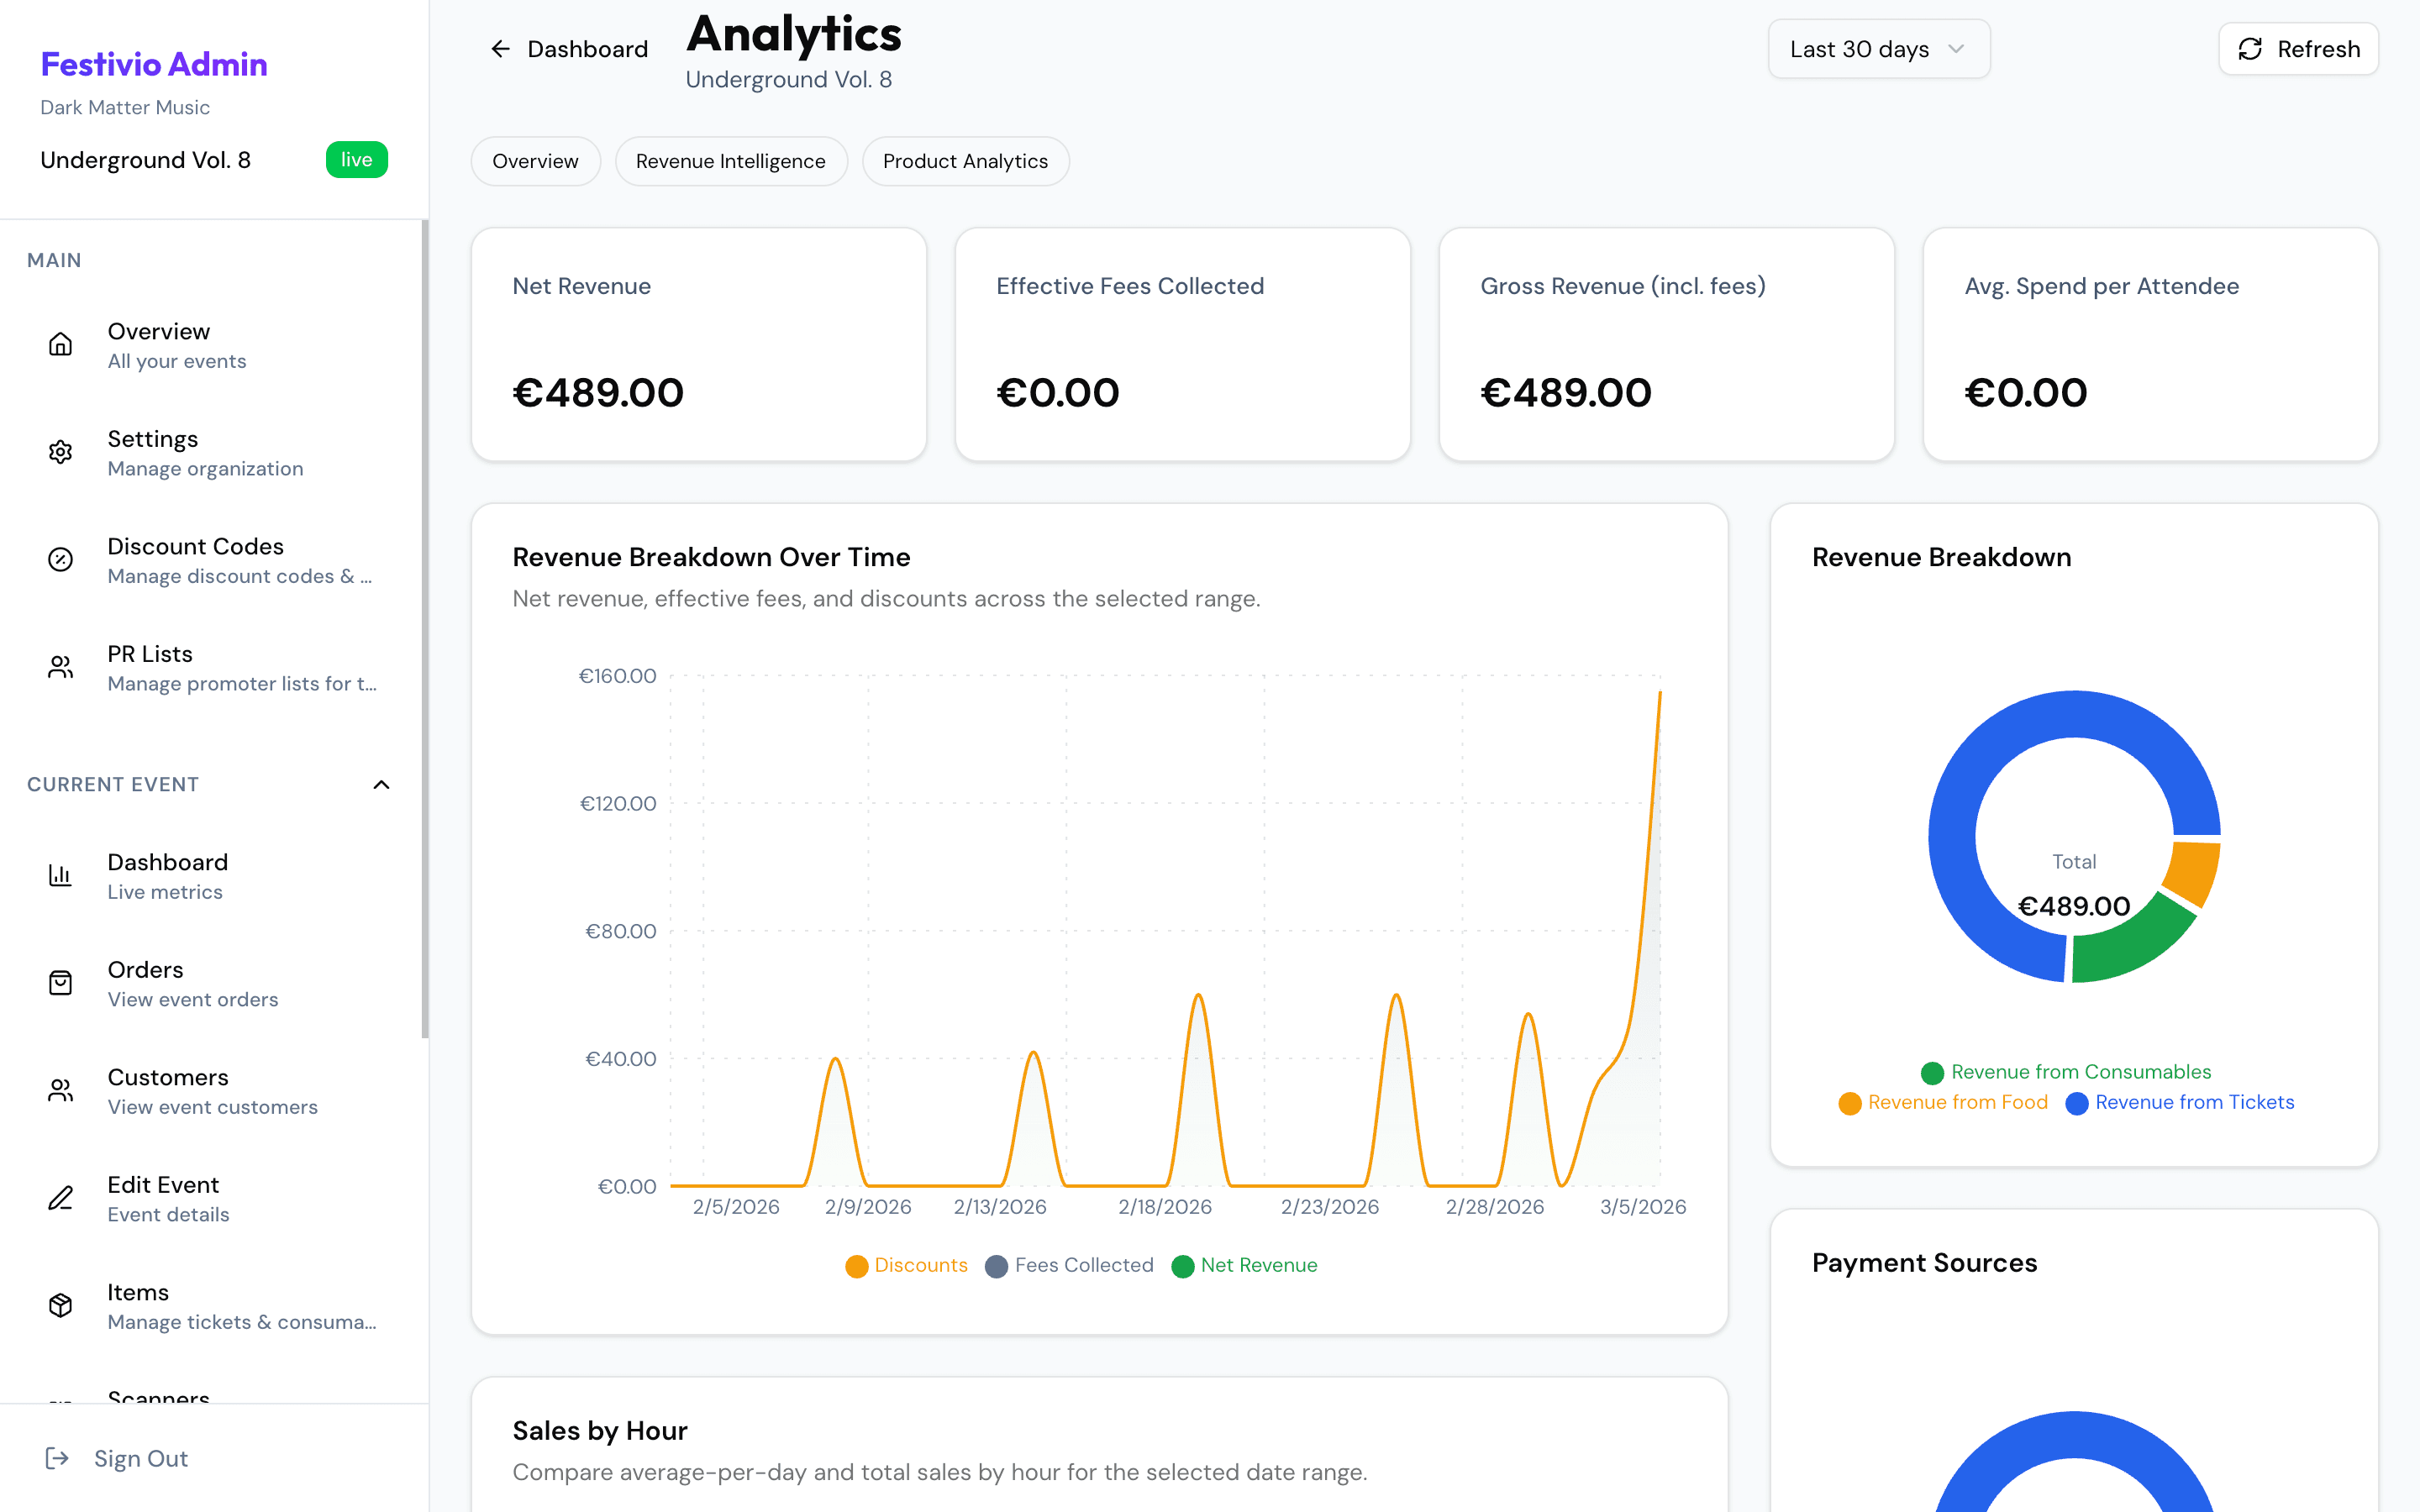Open the Last 30 days date range dropdown
The width and height of the screenshot is (2420, 1512).
(x=1878, y=48)
